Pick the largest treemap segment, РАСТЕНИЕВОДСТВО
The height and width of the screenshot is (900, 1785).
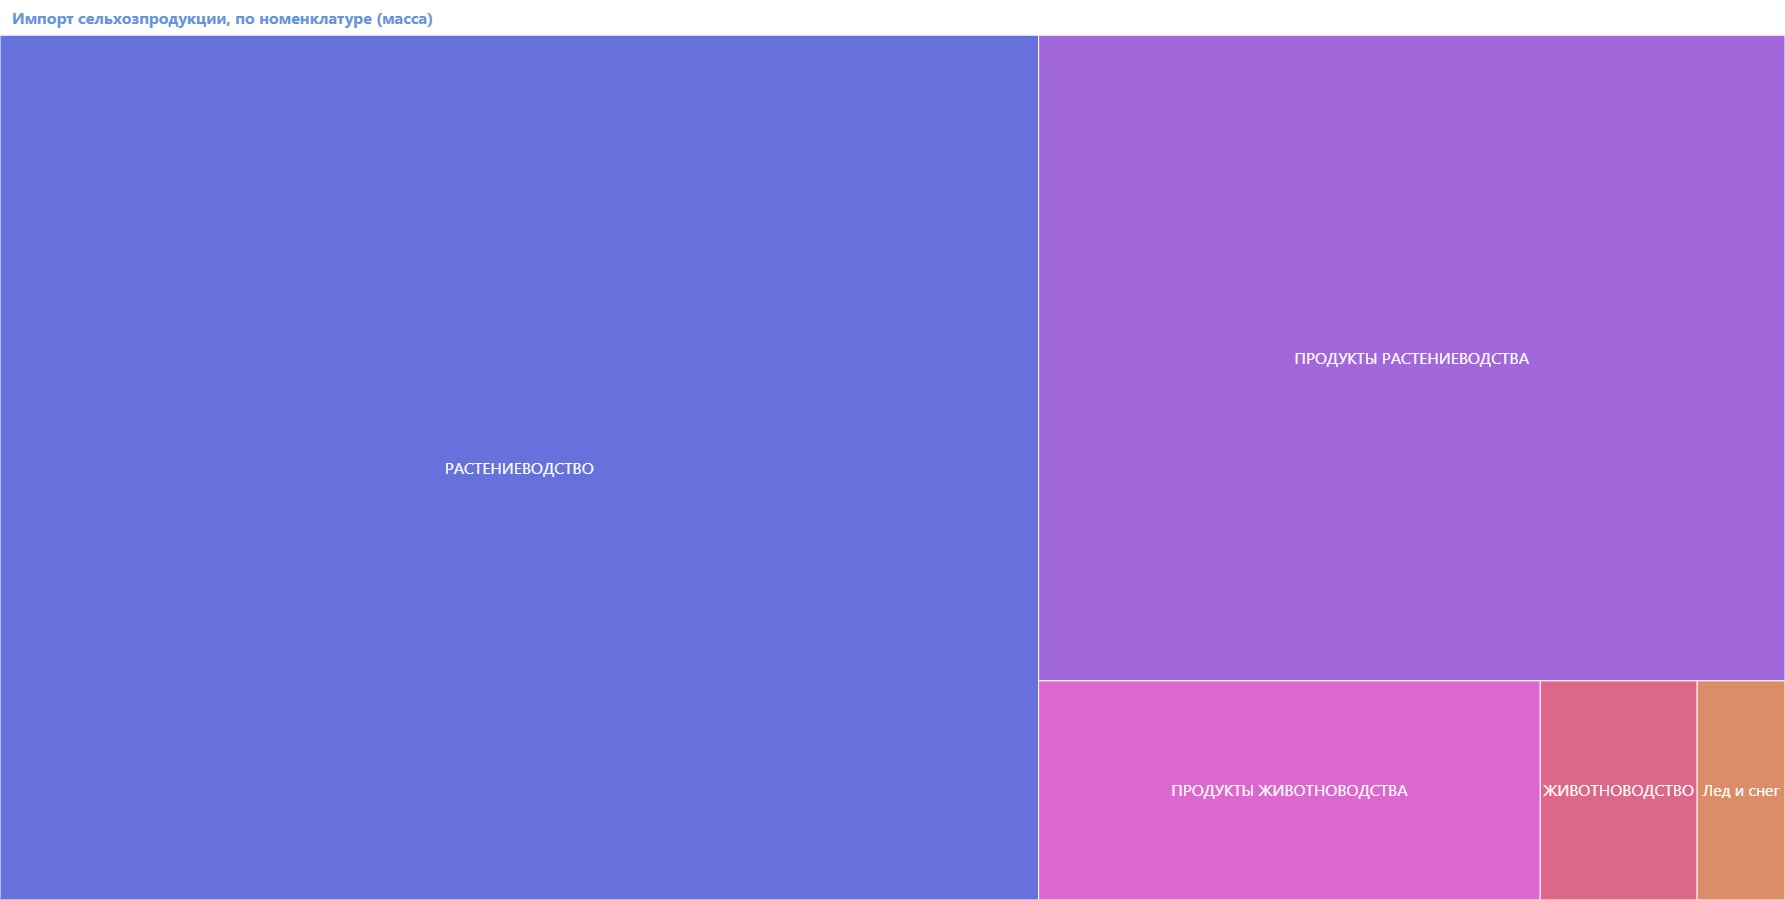(519, 600)
